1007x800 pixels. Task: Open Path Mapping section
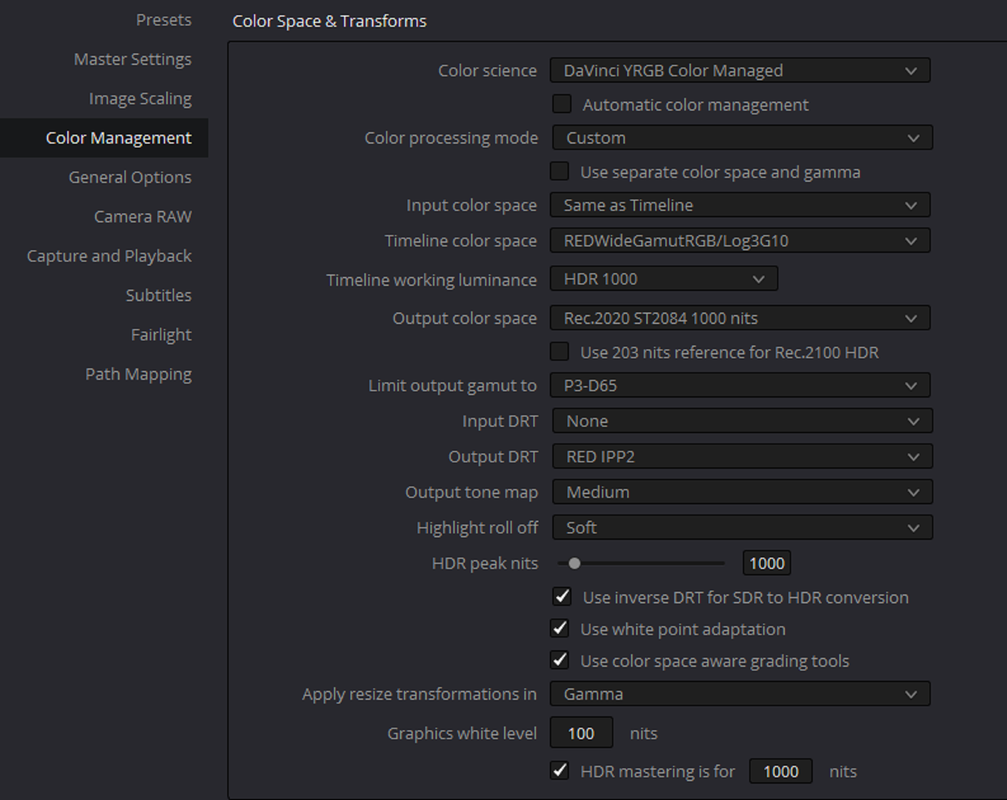(138, 374)
